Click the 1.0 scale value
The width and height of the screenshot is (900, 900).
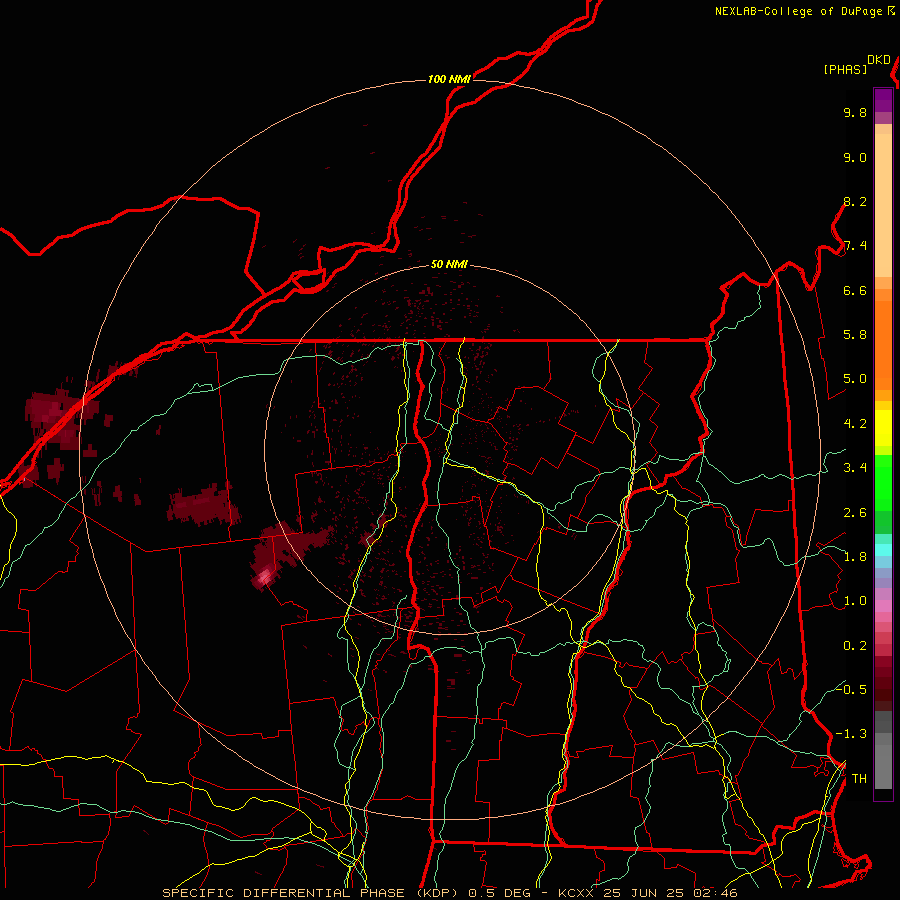pyautogui.click(x=855, y=601)
